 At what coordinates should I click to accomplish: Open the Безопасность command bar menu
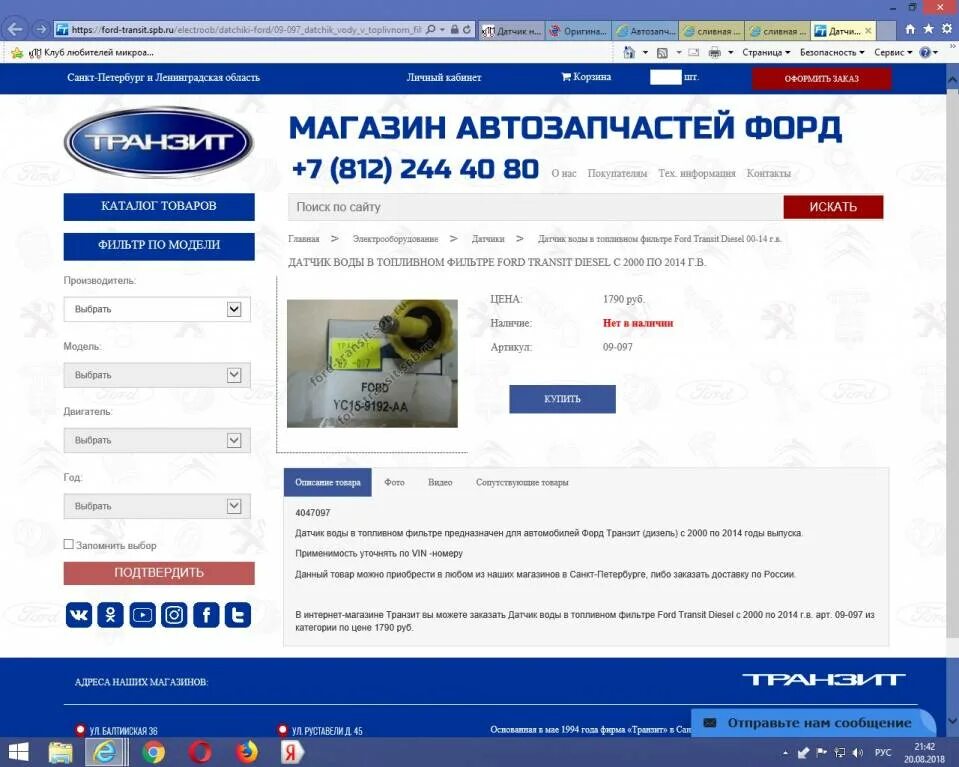point(832,53)
